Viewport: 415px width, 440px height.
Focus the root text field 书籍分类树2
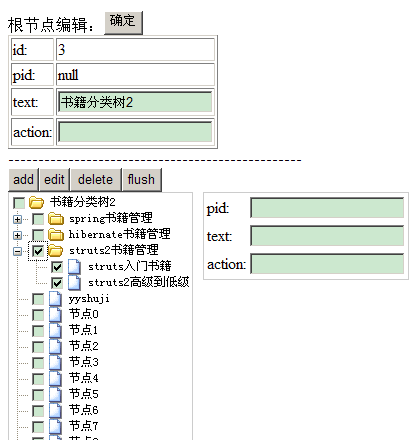[x=135, y=102]
